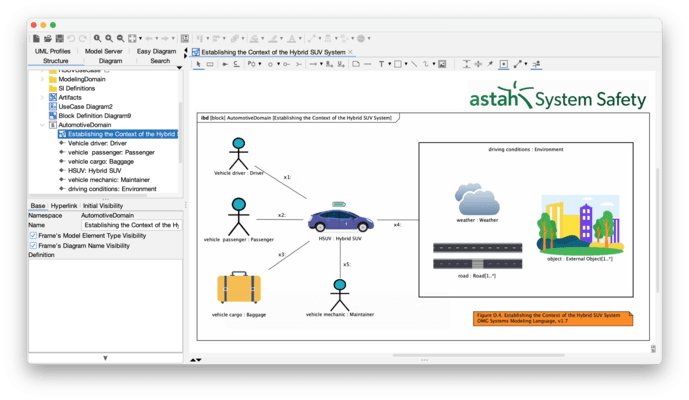This screenshot has width=689, height=400.
Task: Click the four-arrow alignment icon in diagram toolbar
Action: click(x=478, y=64)
